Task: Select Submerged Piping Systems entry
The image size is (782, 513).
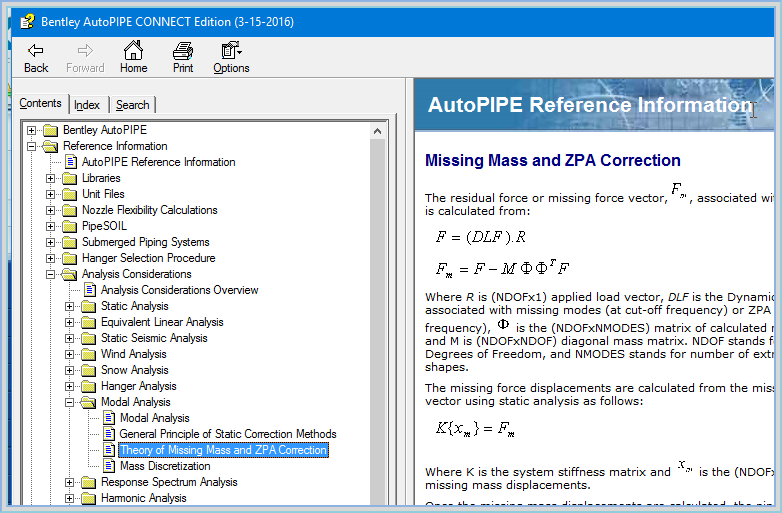Action: point(146,242)
